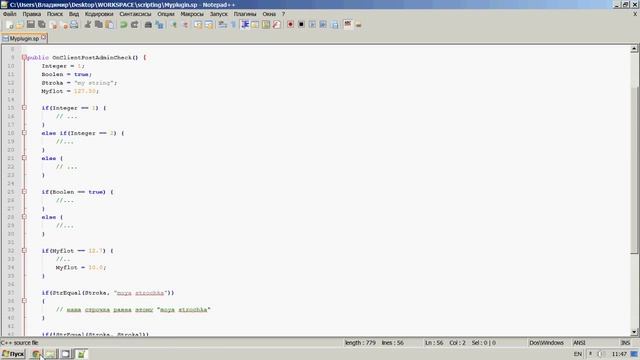Click the Redo toolbar icon
This screenshot has height=360, width=640.
click(134, 24)
